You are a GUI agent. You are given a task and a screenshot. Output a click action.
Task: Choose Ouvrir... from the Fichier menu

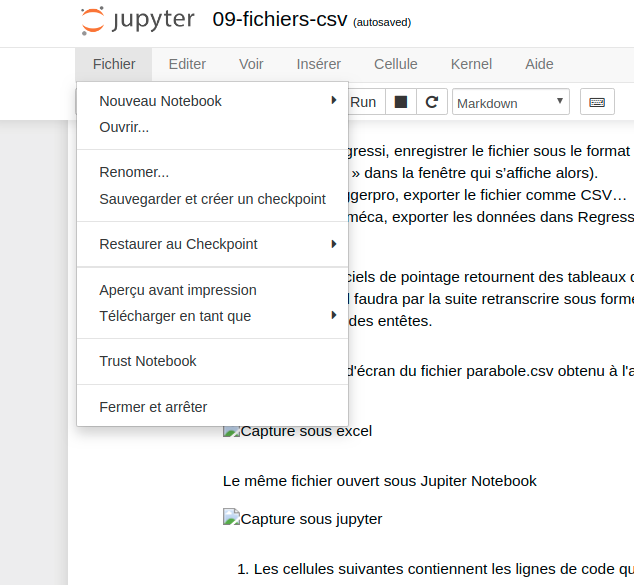tap(212, 127)
